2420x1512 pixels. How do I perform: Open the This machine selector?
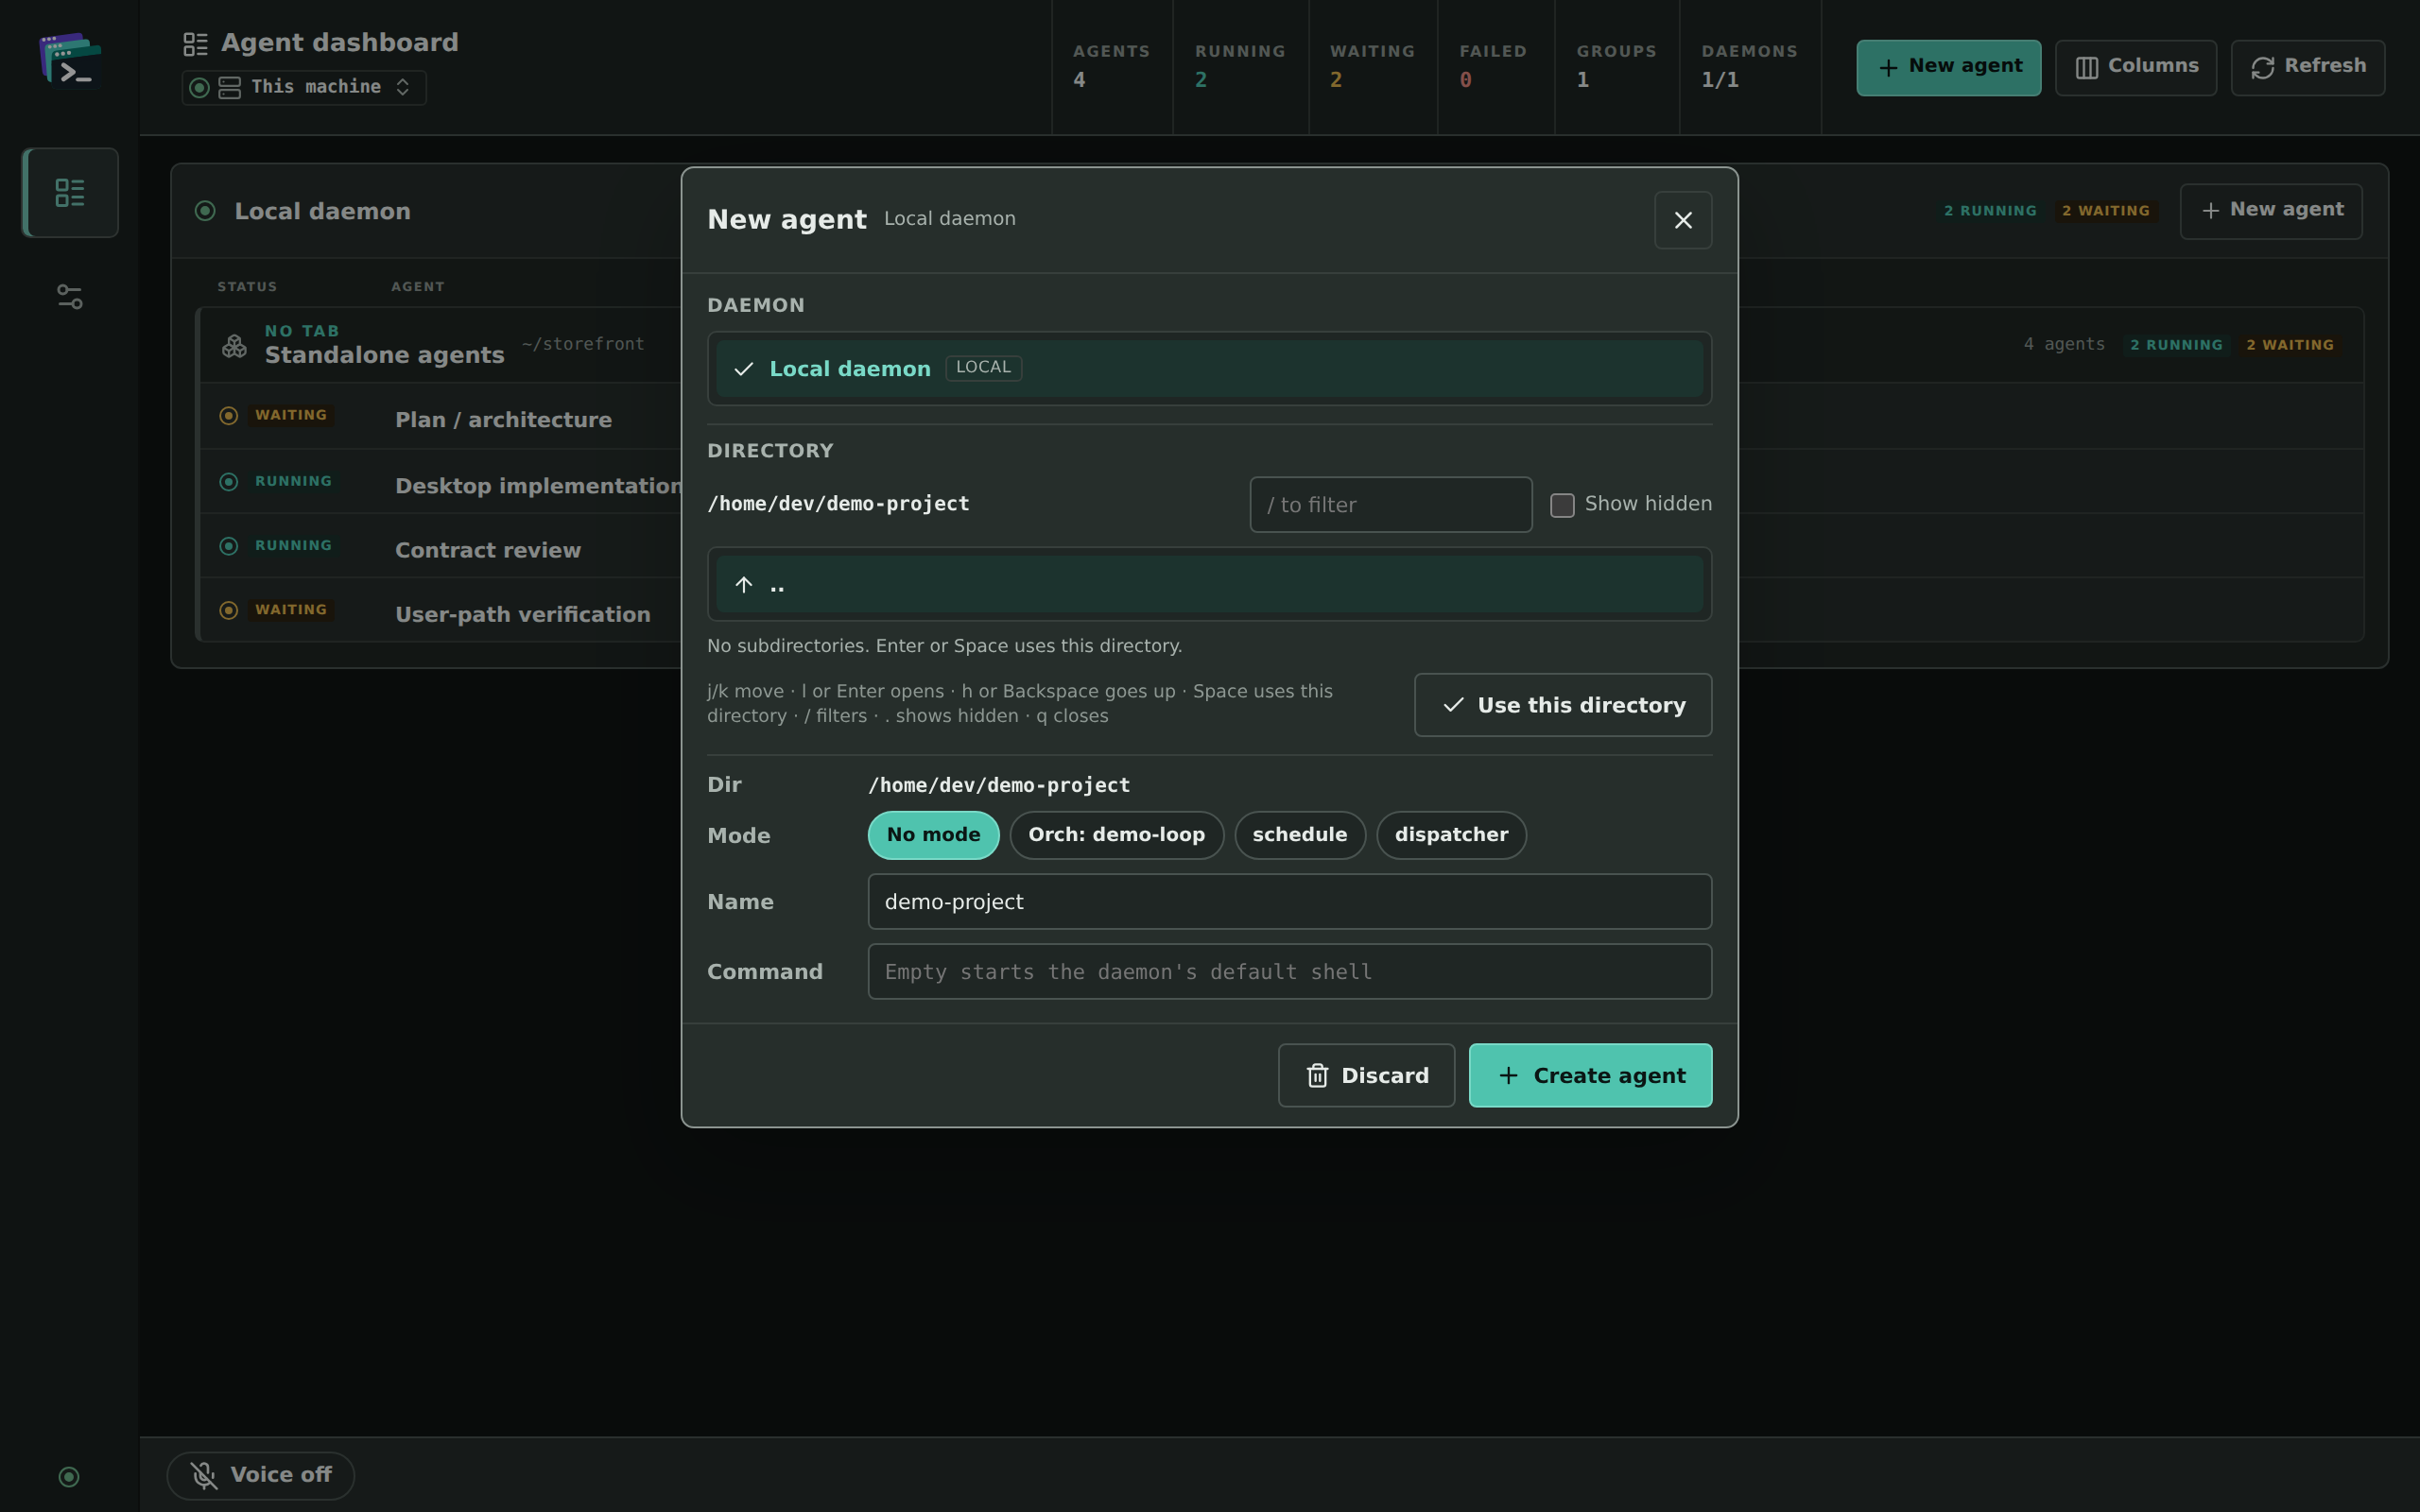click(x=304, y=87)
